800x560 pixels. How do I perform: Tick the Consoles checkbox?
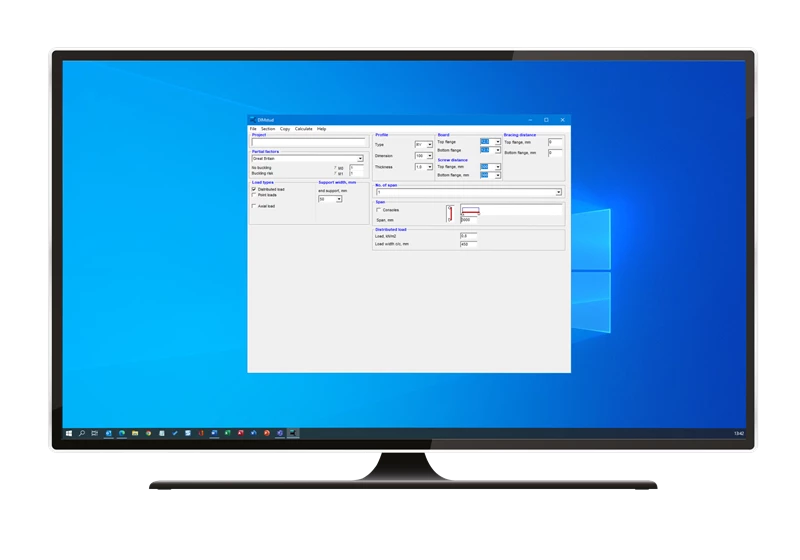pos(378,210)
